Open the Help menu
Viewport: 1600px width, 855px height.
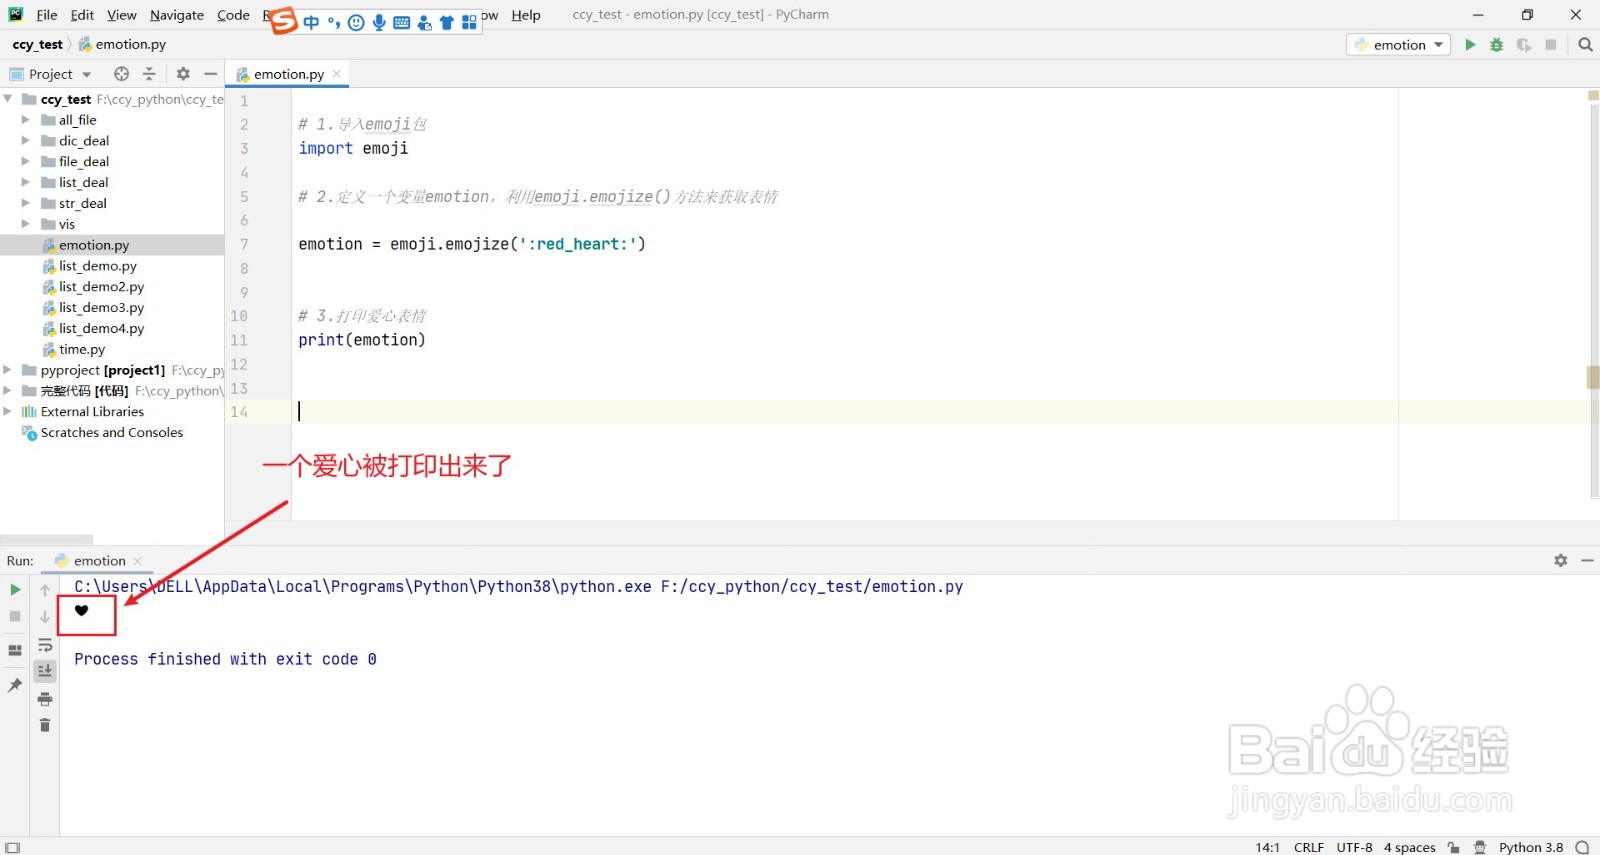point(526,15)
